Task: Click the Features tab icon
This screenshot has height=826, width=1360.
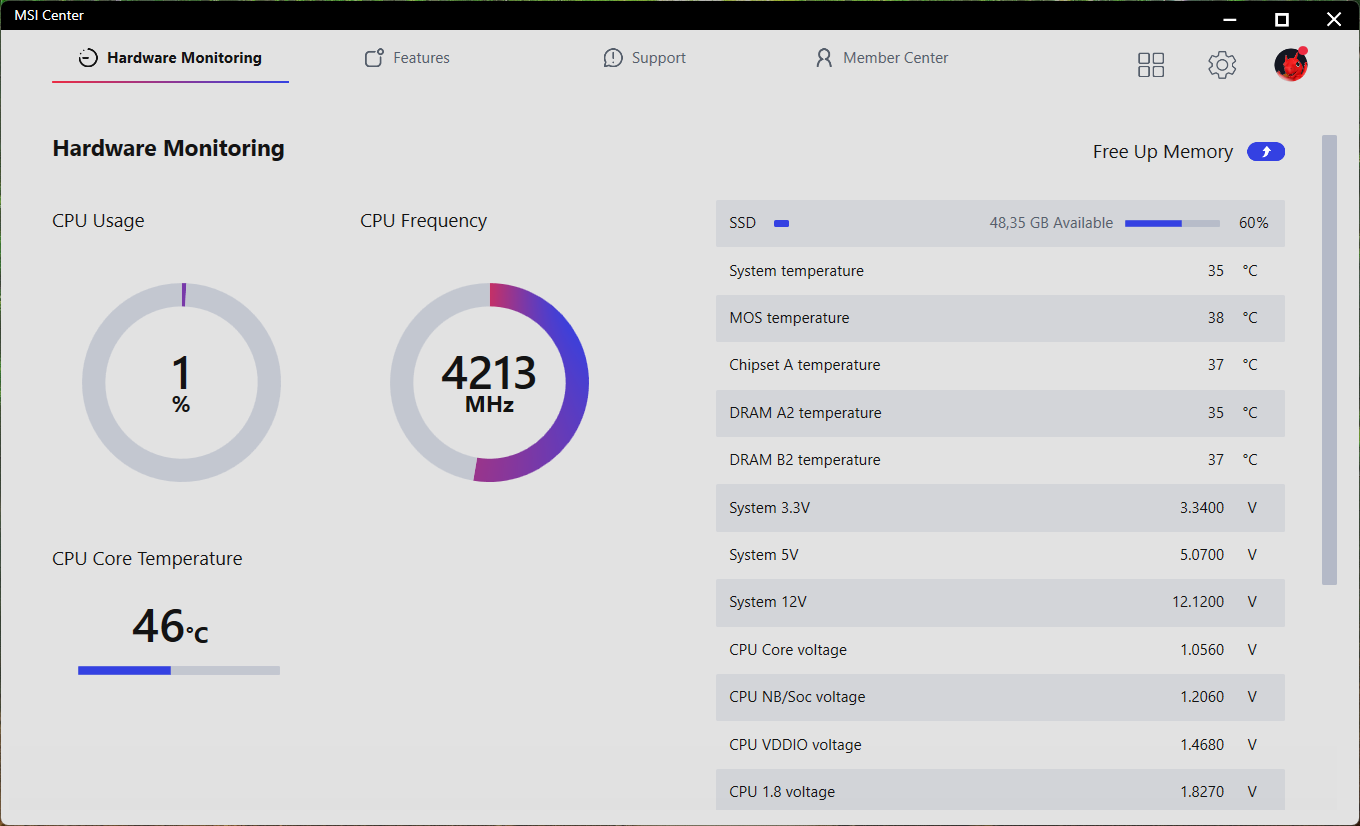Action: [x=374, y=58]
